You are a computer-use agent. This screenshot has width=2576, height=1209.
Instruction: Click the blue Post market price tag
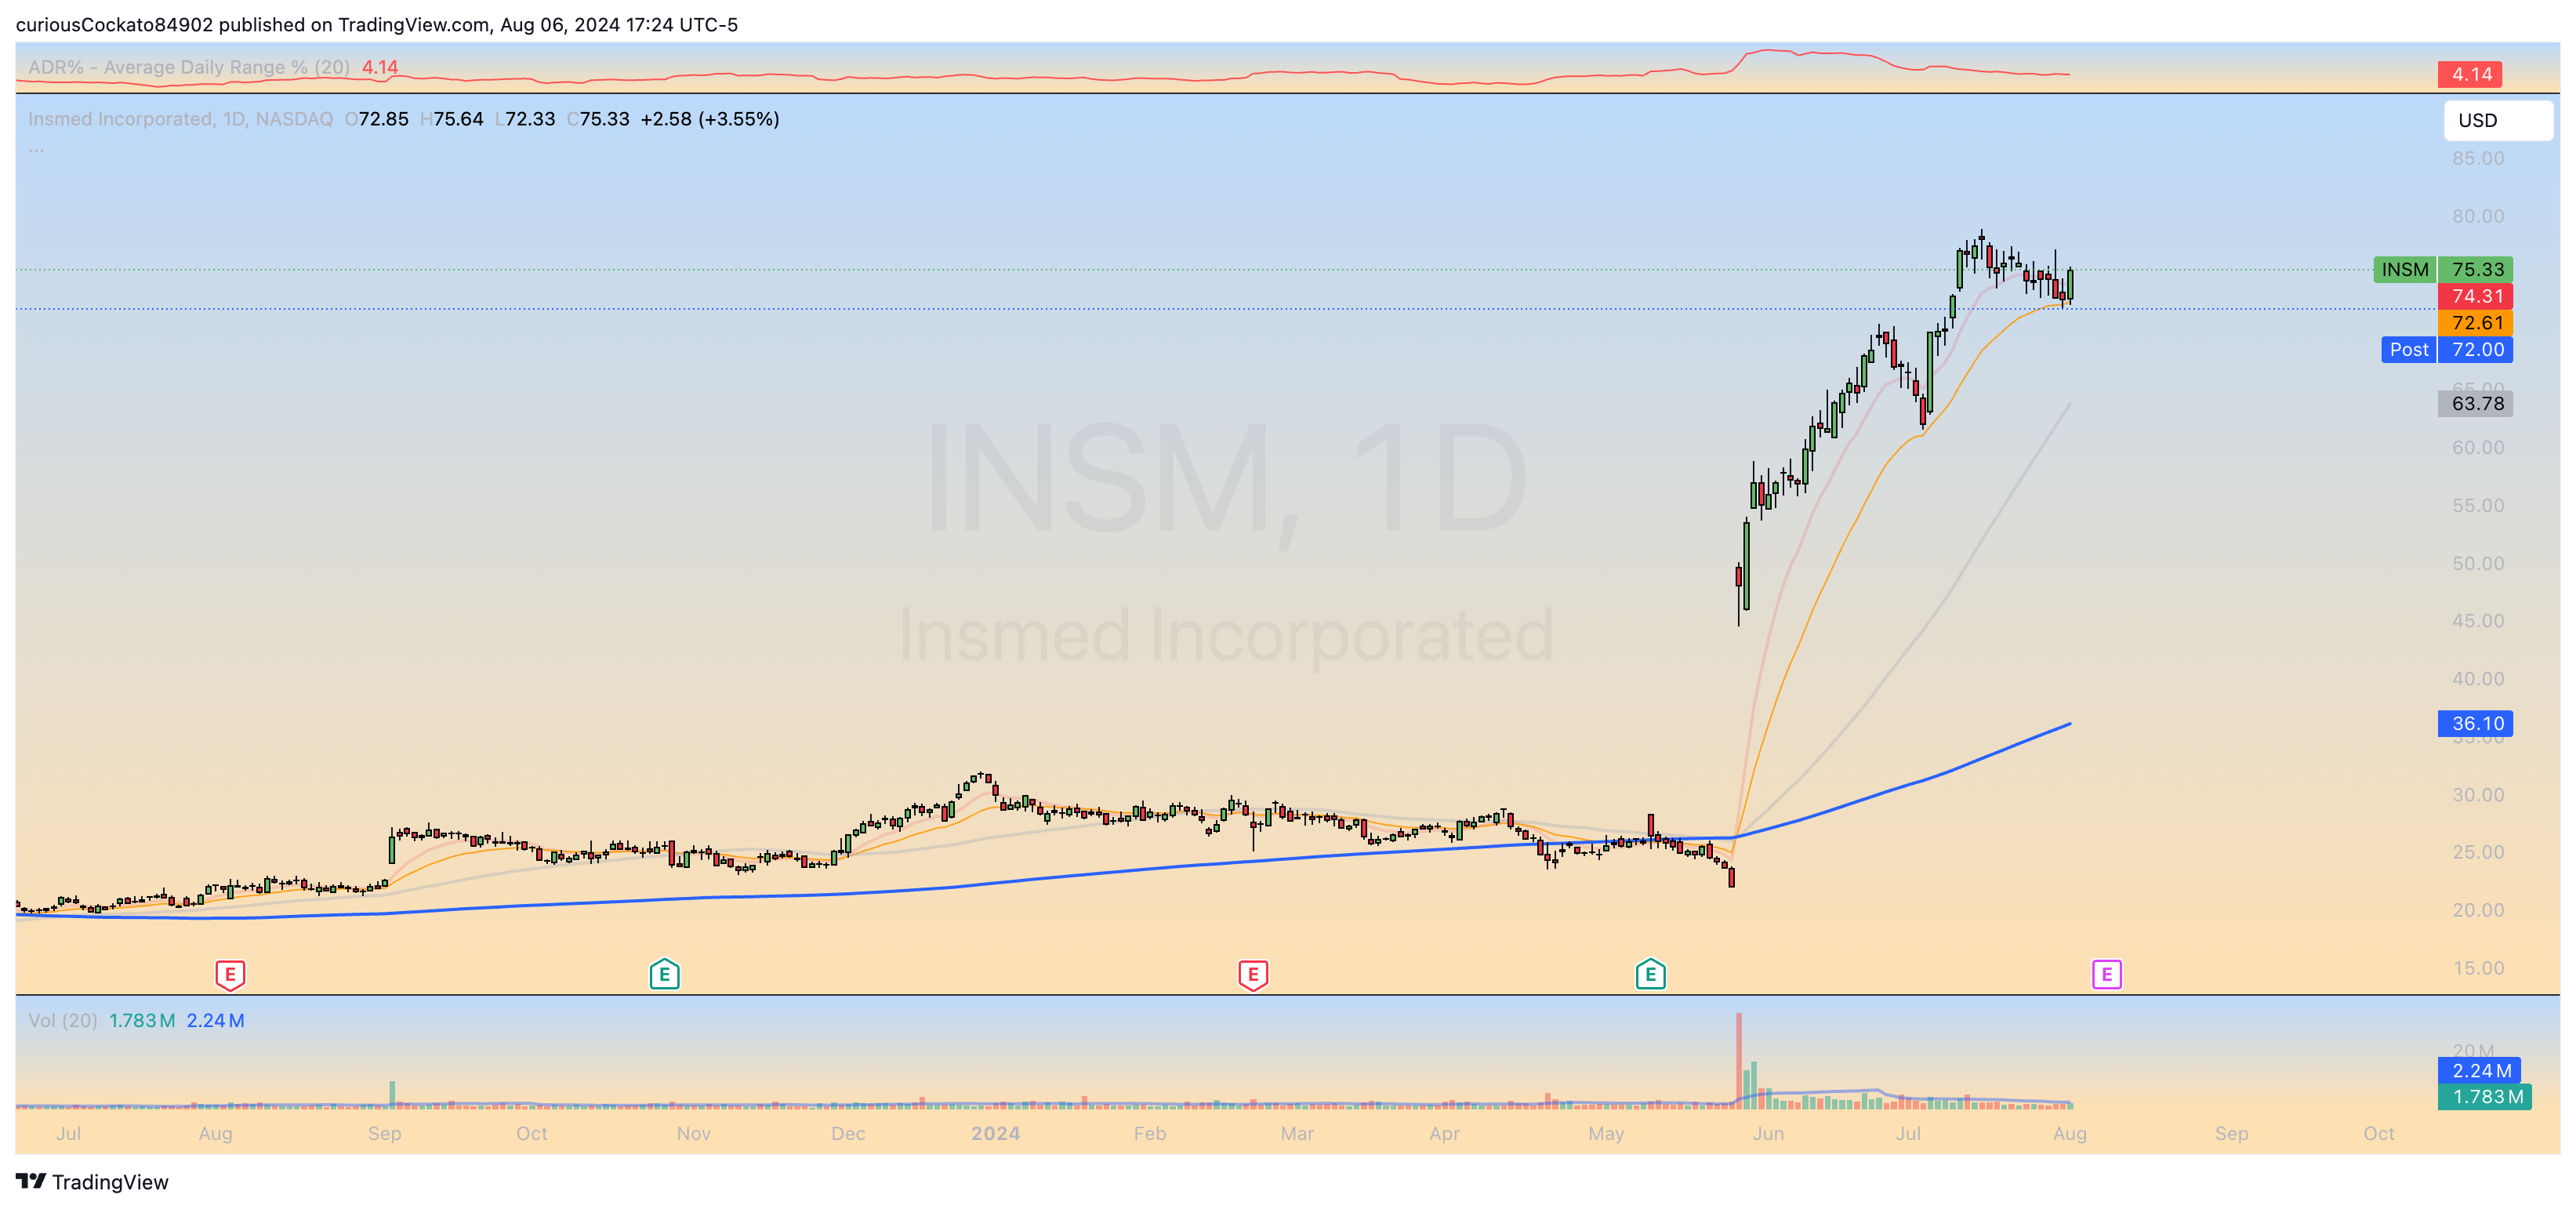2408,349
